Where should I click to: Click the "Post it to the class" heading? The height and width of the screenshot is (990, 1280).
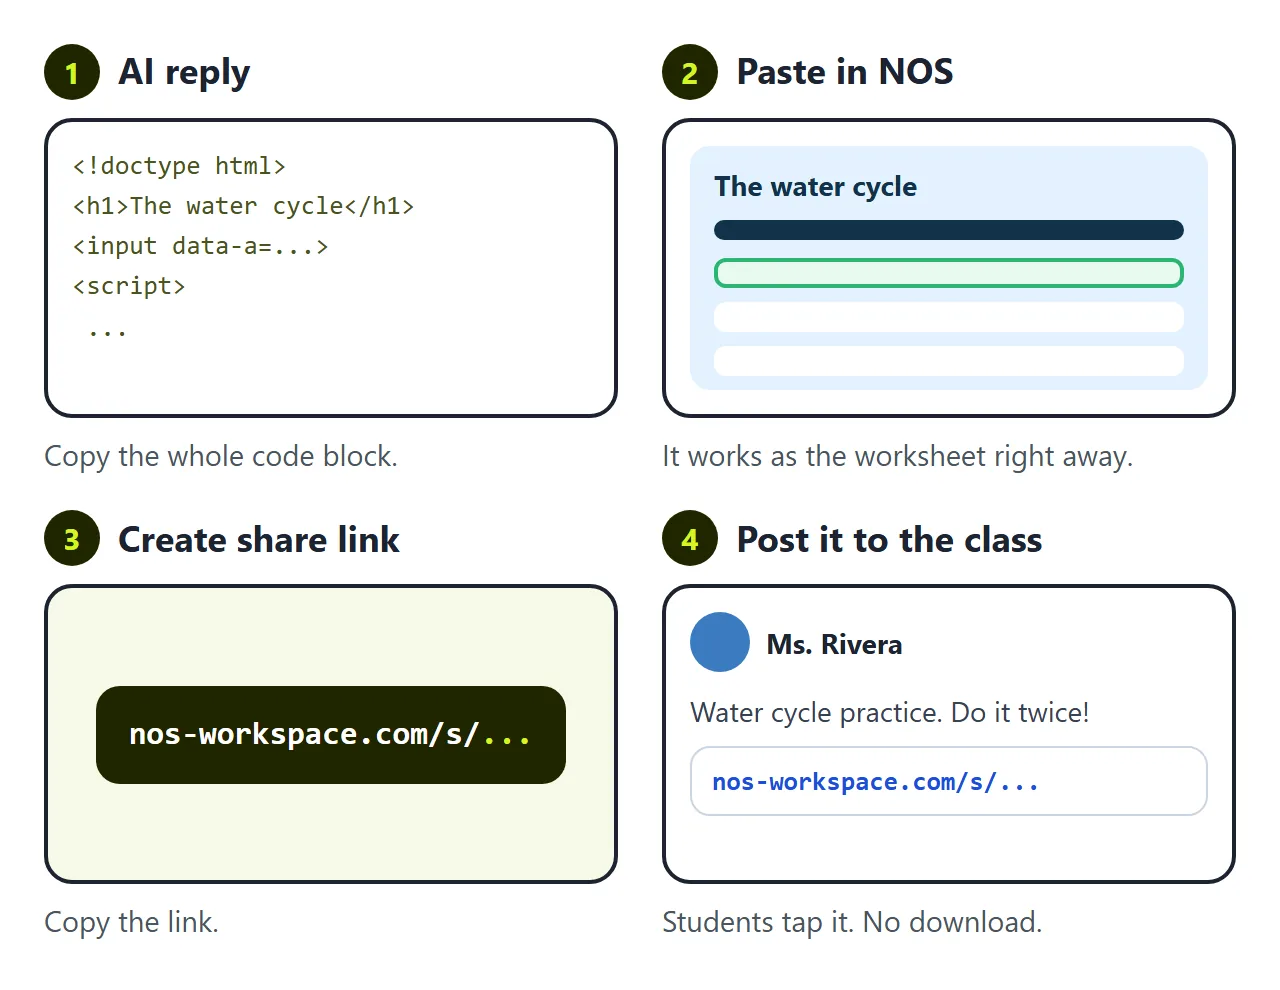click(889, 540)
